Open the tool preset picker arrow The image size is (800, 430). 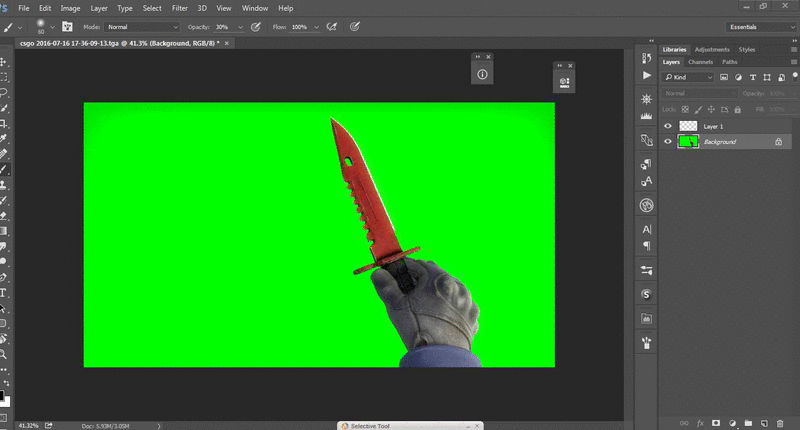point(20,27)
